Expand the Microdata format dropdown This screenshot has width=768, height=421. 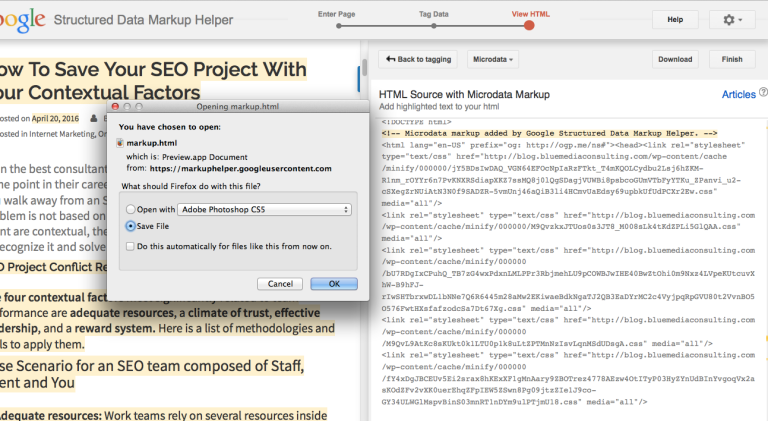click(497, 59)
